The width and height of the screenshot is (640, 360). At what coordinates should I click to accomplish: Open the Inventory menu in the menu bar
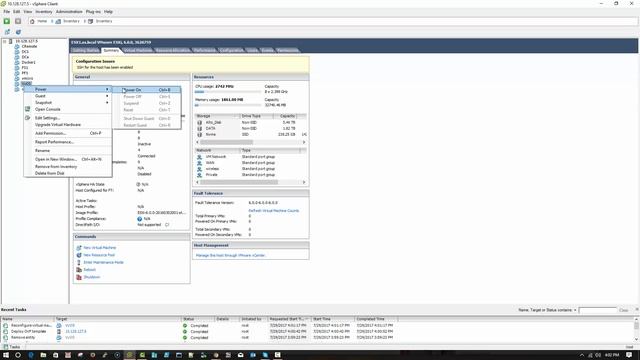click(44, 12)
